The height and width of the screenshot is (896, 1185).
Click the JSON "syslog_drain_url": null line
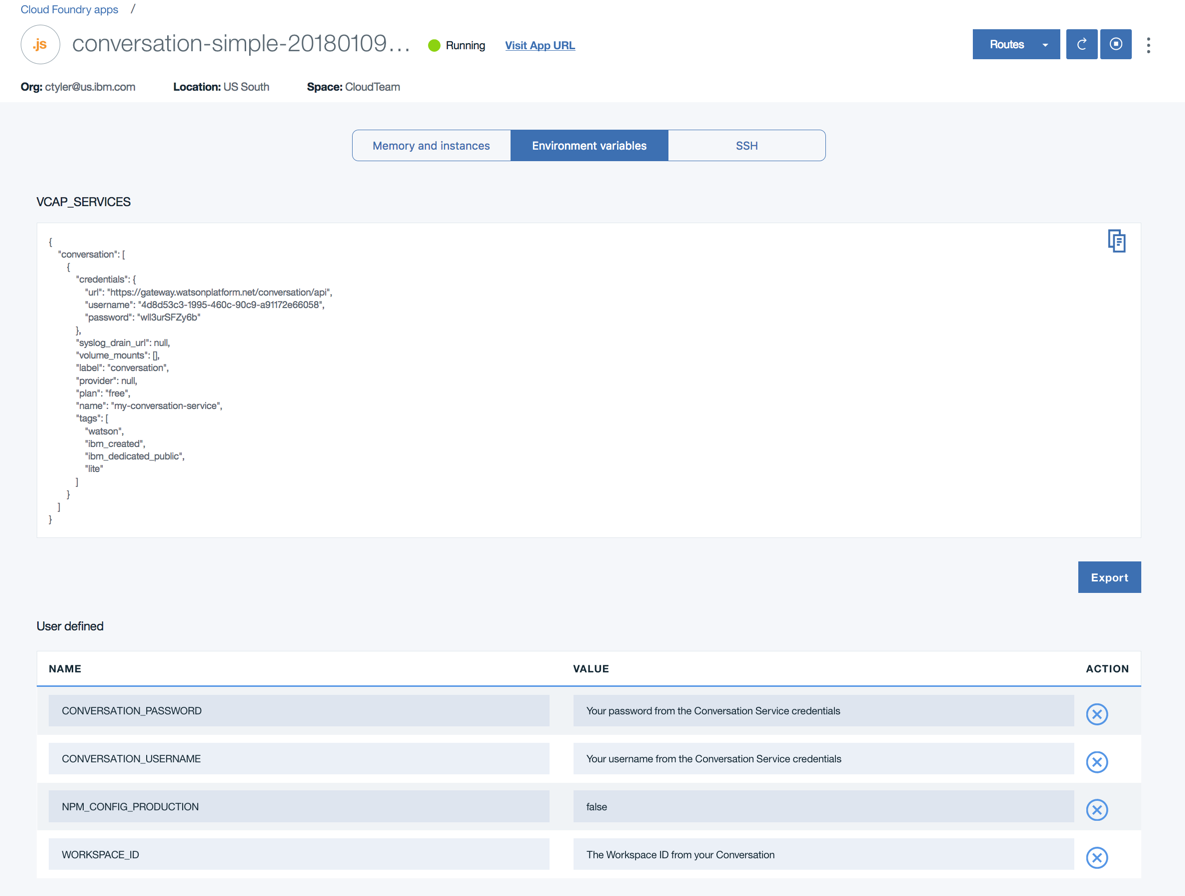pyautogui.click(x=122, y=342)
